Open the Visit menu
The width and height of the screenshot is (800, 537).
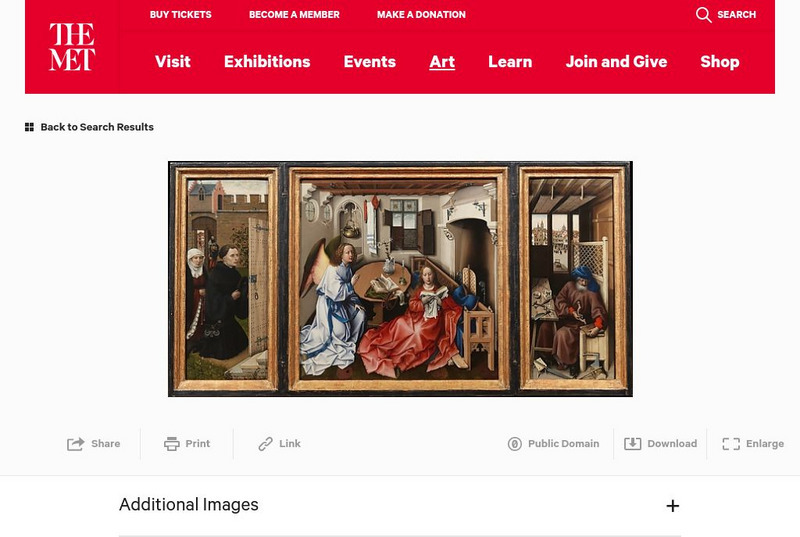pyautogui.click(x=172, y=62)
